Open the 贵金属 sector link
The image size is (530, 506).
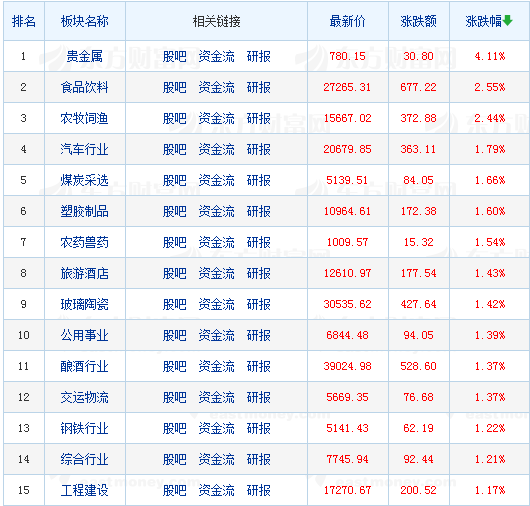[85, 56]
